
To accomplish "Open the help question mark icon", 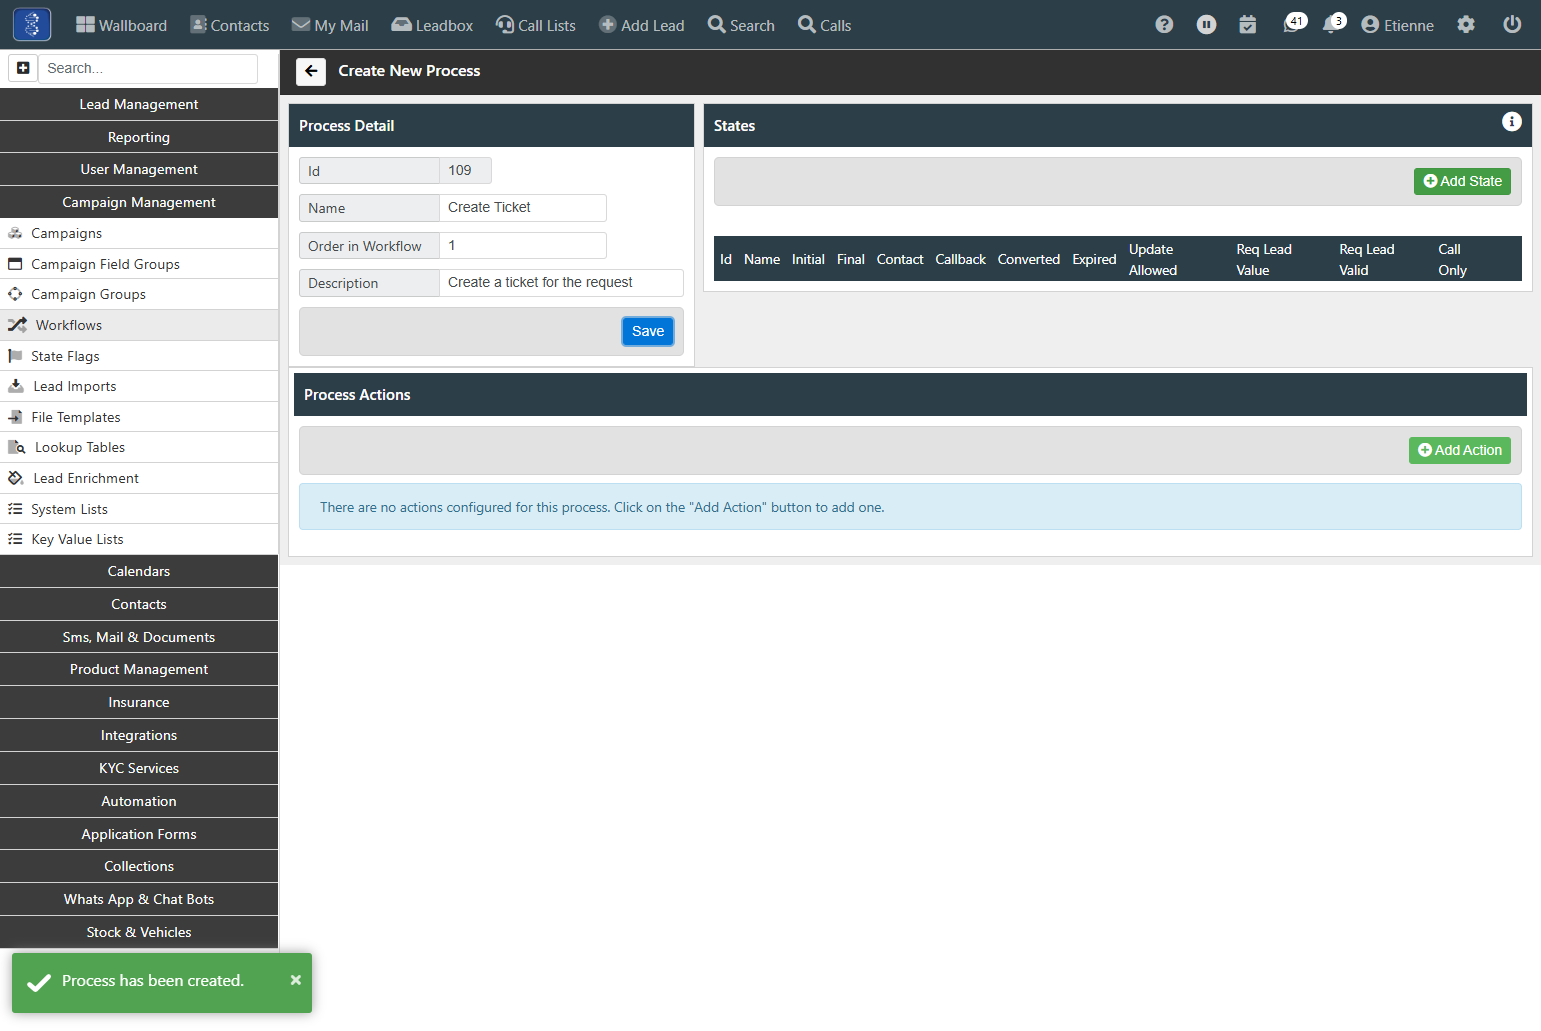I will coord(1164,25).
